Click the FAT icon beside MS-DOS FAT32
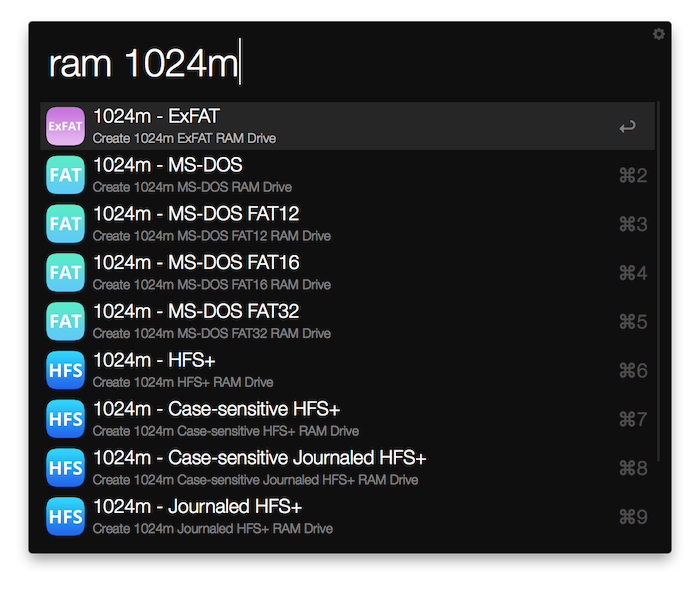This screenshot has height=589, width=700. pos(65,321)
